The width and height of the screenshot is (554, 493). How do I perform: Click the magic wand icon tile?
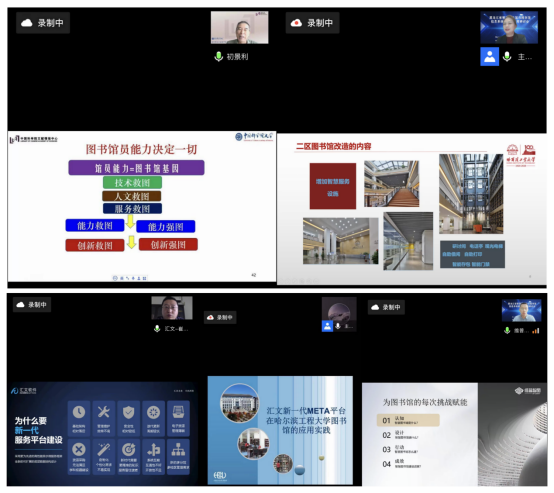104,456
